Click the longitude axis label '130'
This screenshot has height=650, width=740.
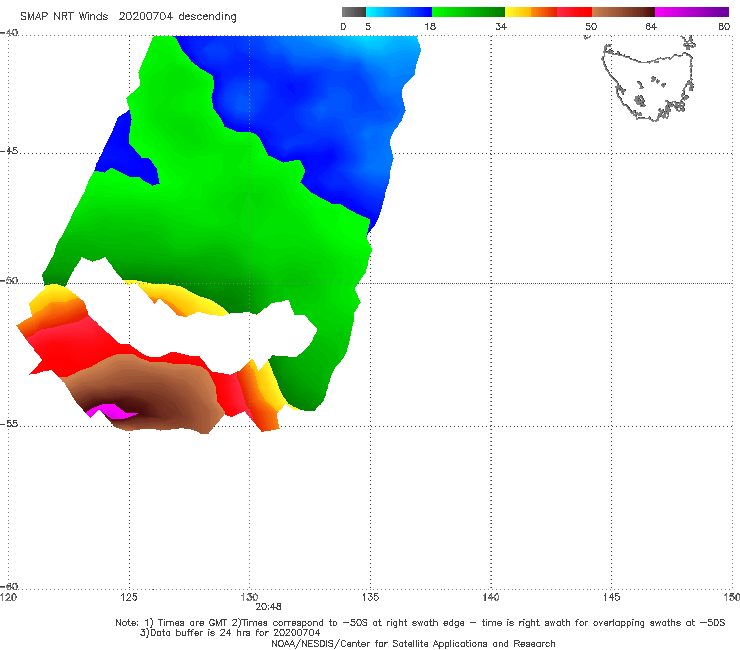pyautogui.click(x=249, y=598)
